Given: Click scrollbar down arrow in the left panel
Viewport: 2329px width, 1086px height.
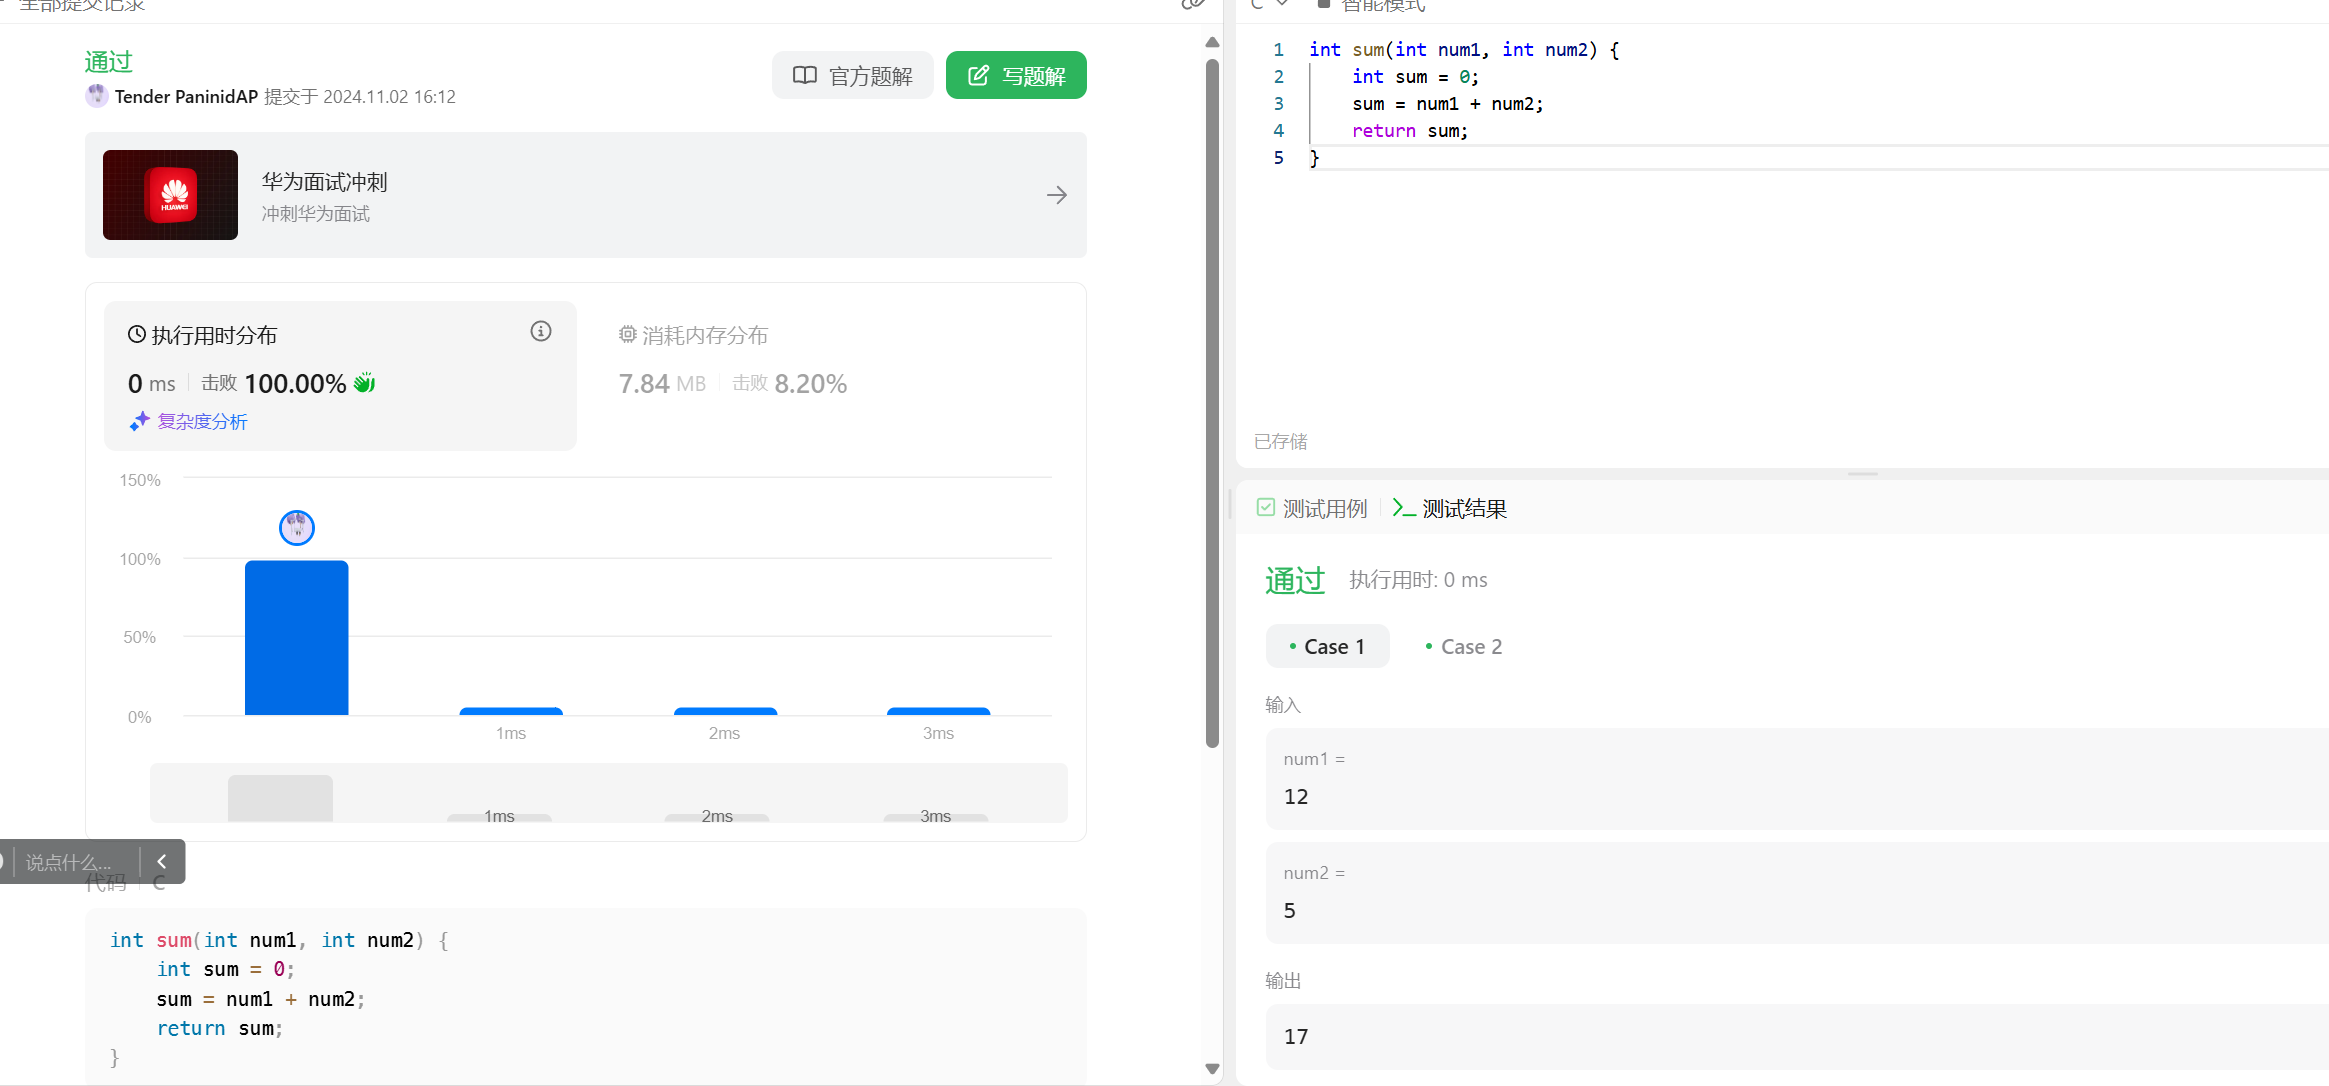Looking at the screenshot, I should click(x=1212, y=1069).
